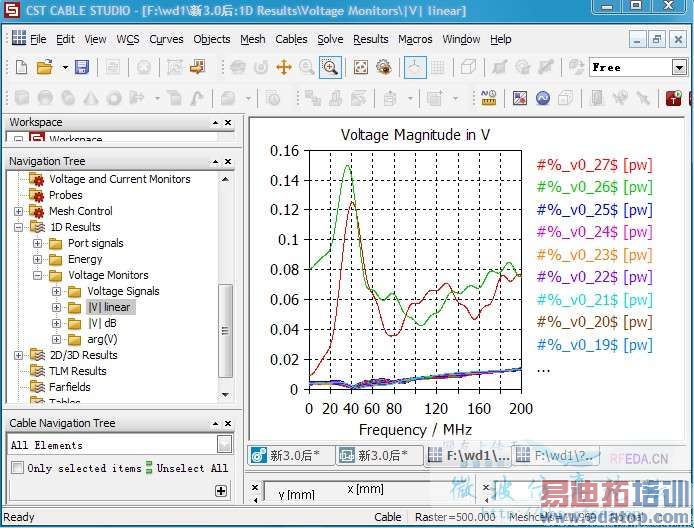Viewport: 694px width, 528px height.
Task: Click the New file icon
Action: point(21,67)
